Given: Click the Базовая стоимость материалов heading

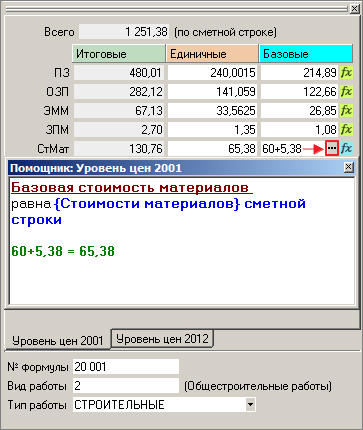Looking at the screenshot, I should click(132, 188).
